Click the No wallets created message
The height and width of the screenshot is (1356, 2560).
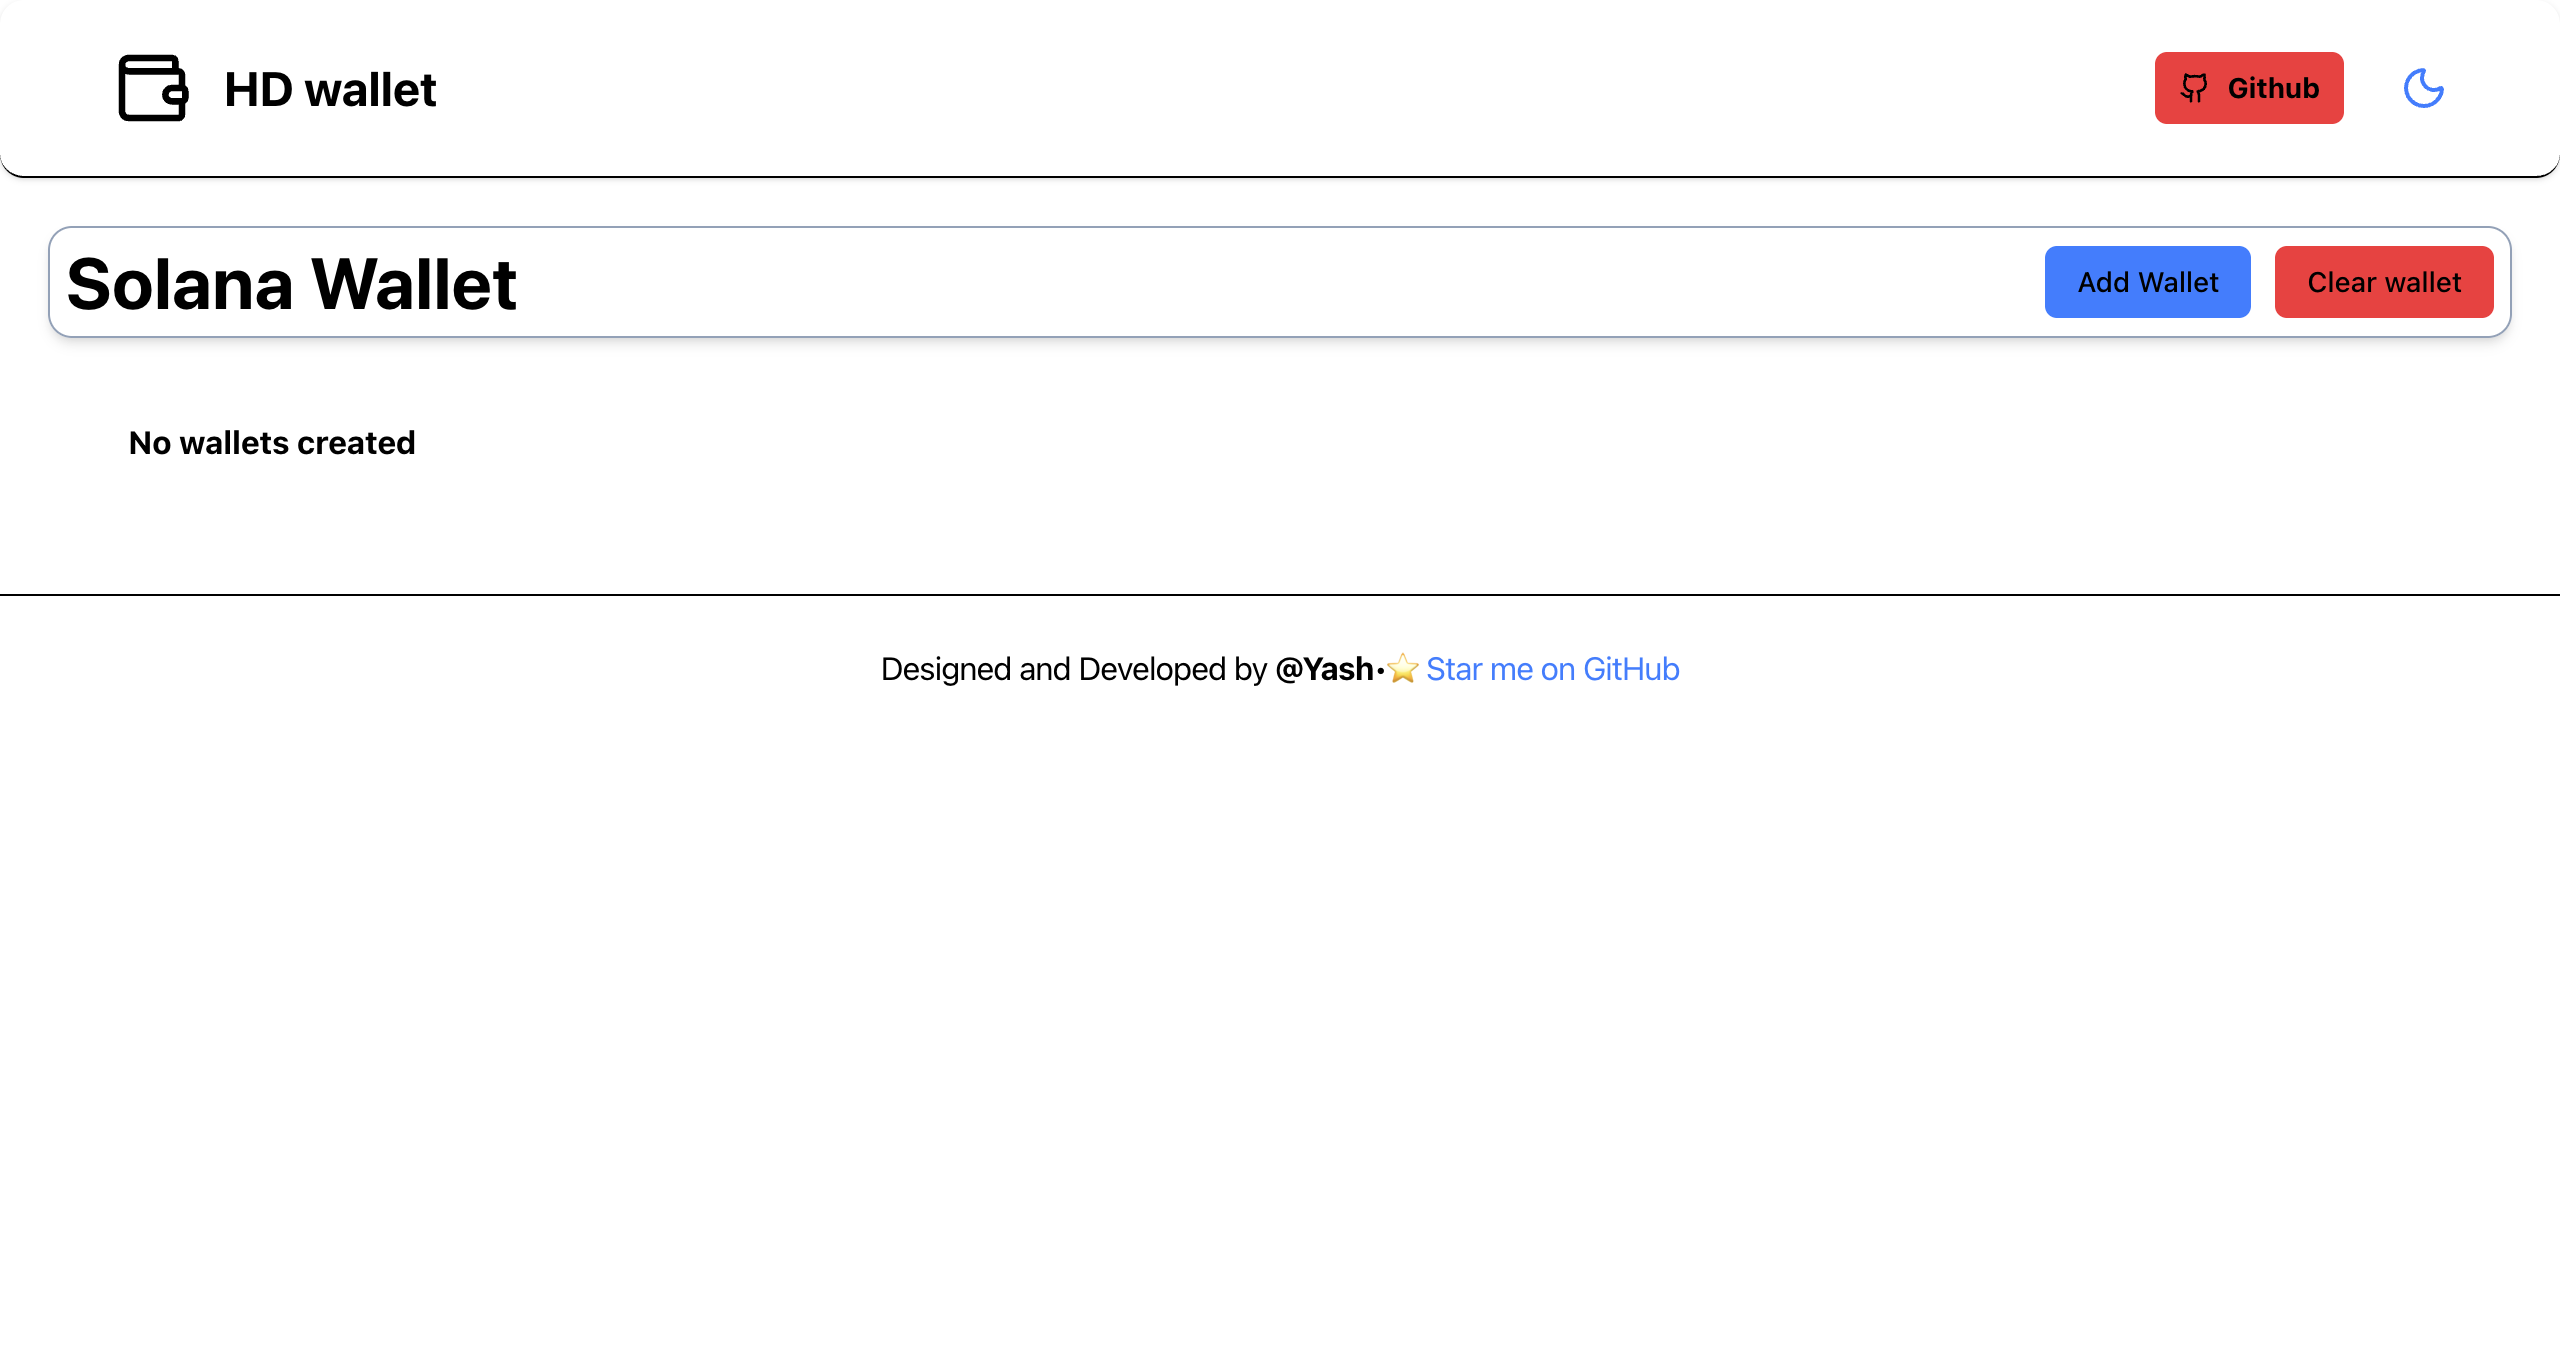272,443
